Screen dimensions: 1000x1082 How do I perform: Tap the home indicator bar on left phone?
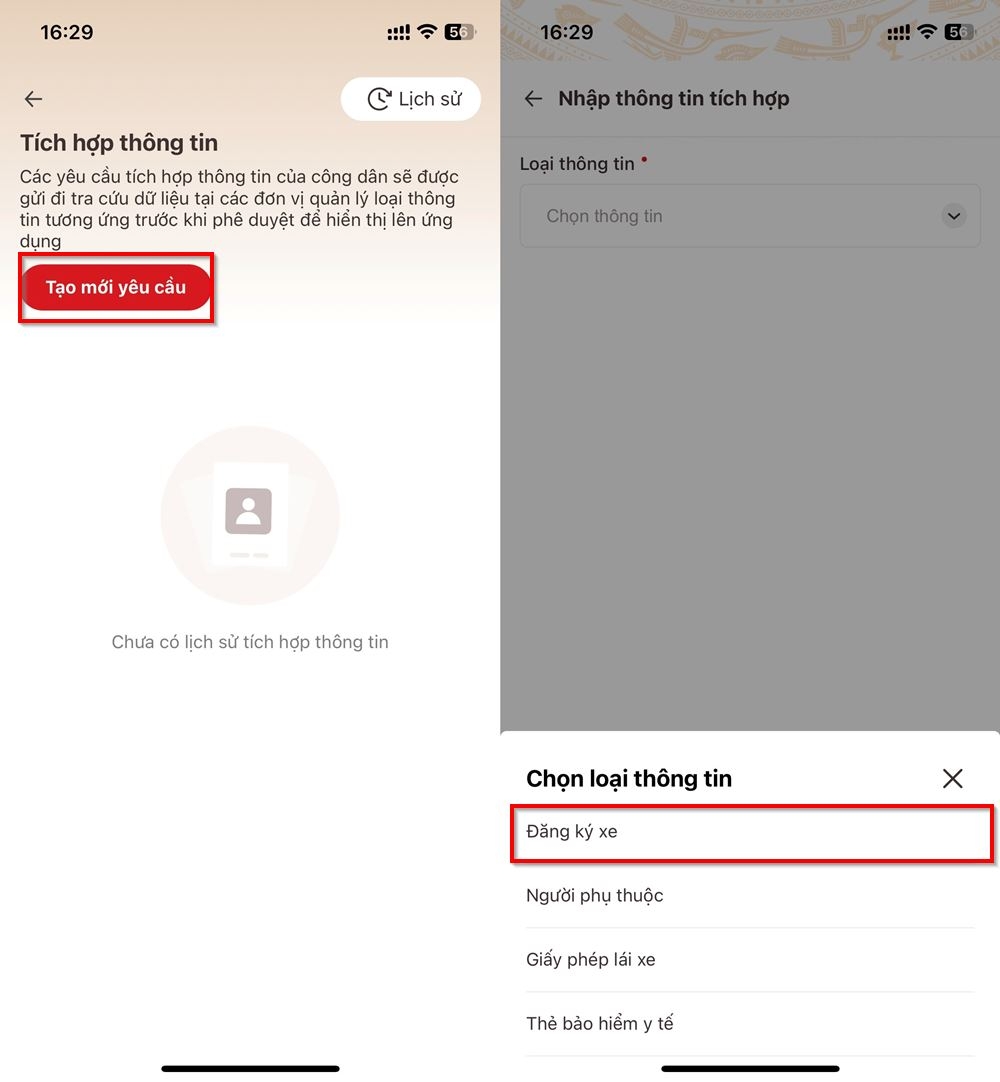click(250, 1069)
